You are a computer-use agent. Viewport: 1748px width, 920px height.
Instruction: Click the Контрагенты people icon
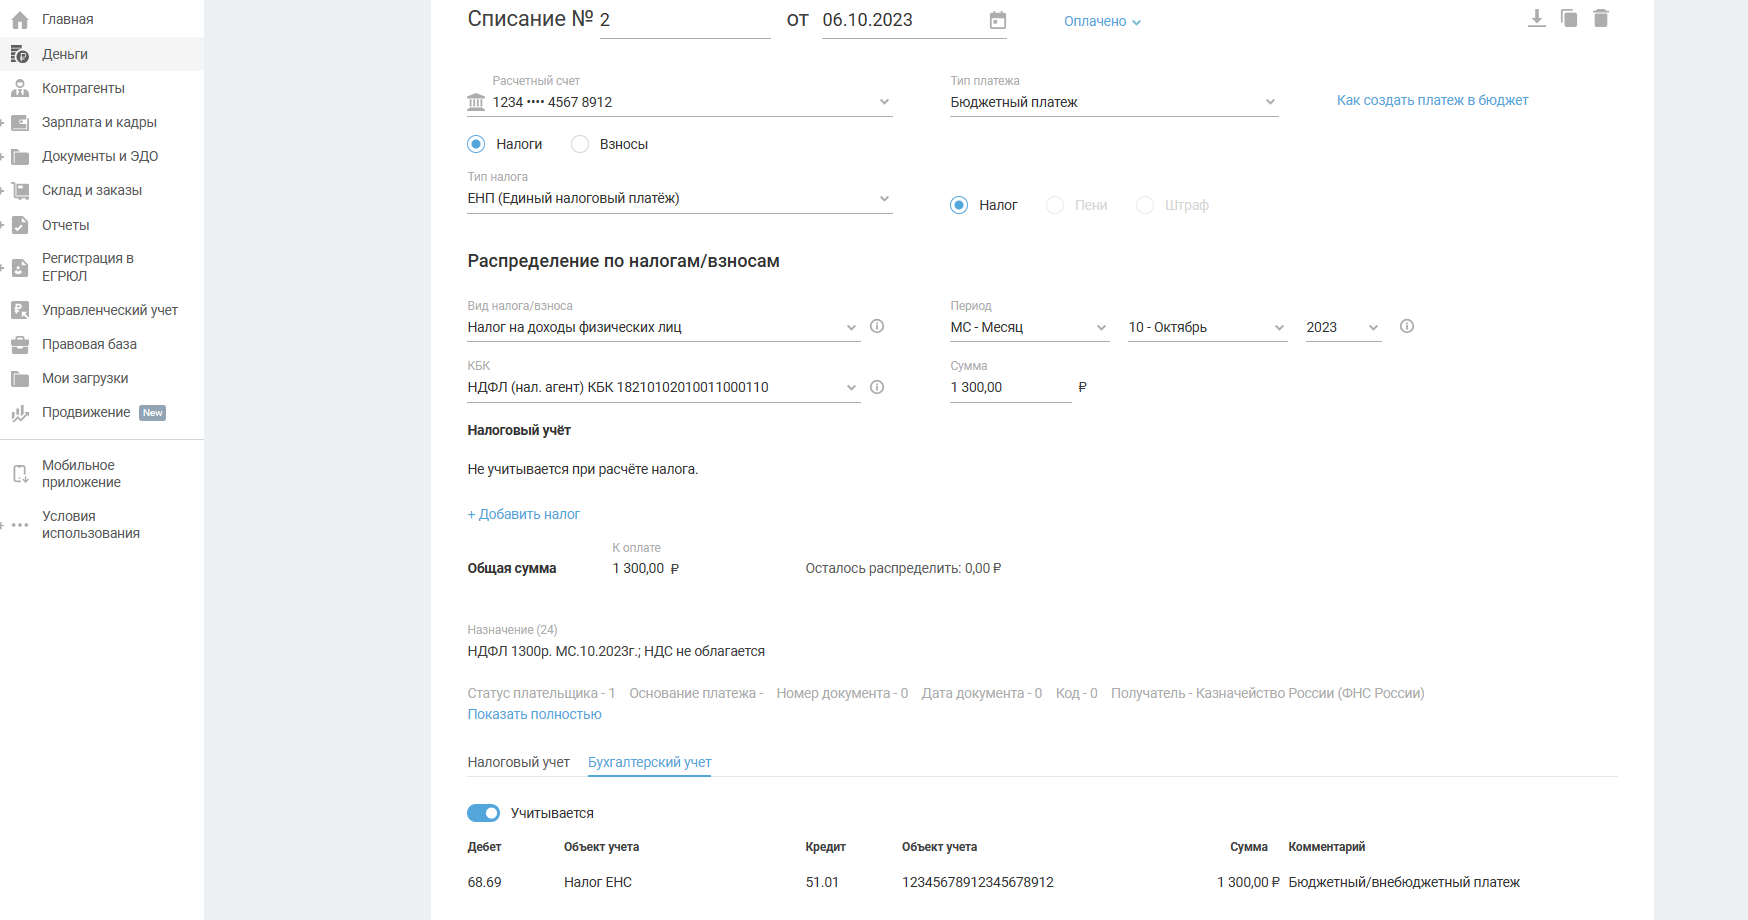coord(20,88)
